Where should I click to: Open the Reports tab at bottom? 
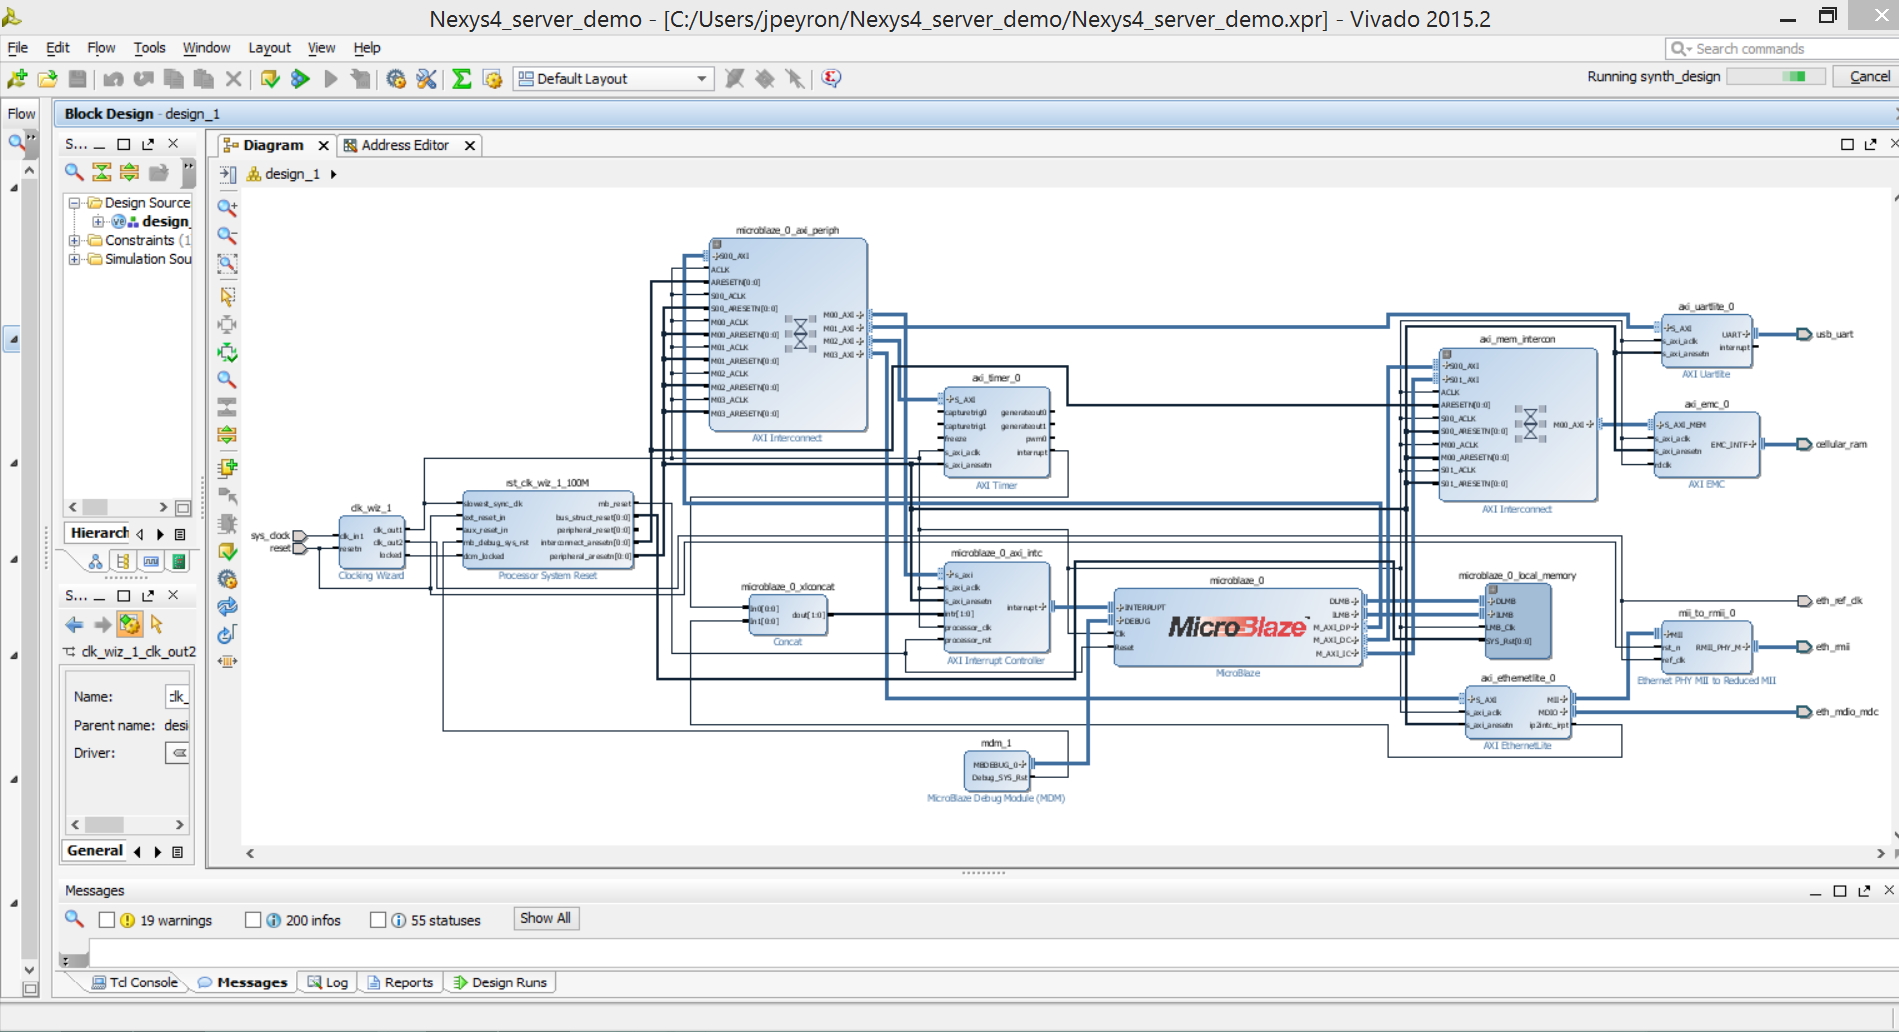pyautogui.click(x=400, y=983)
